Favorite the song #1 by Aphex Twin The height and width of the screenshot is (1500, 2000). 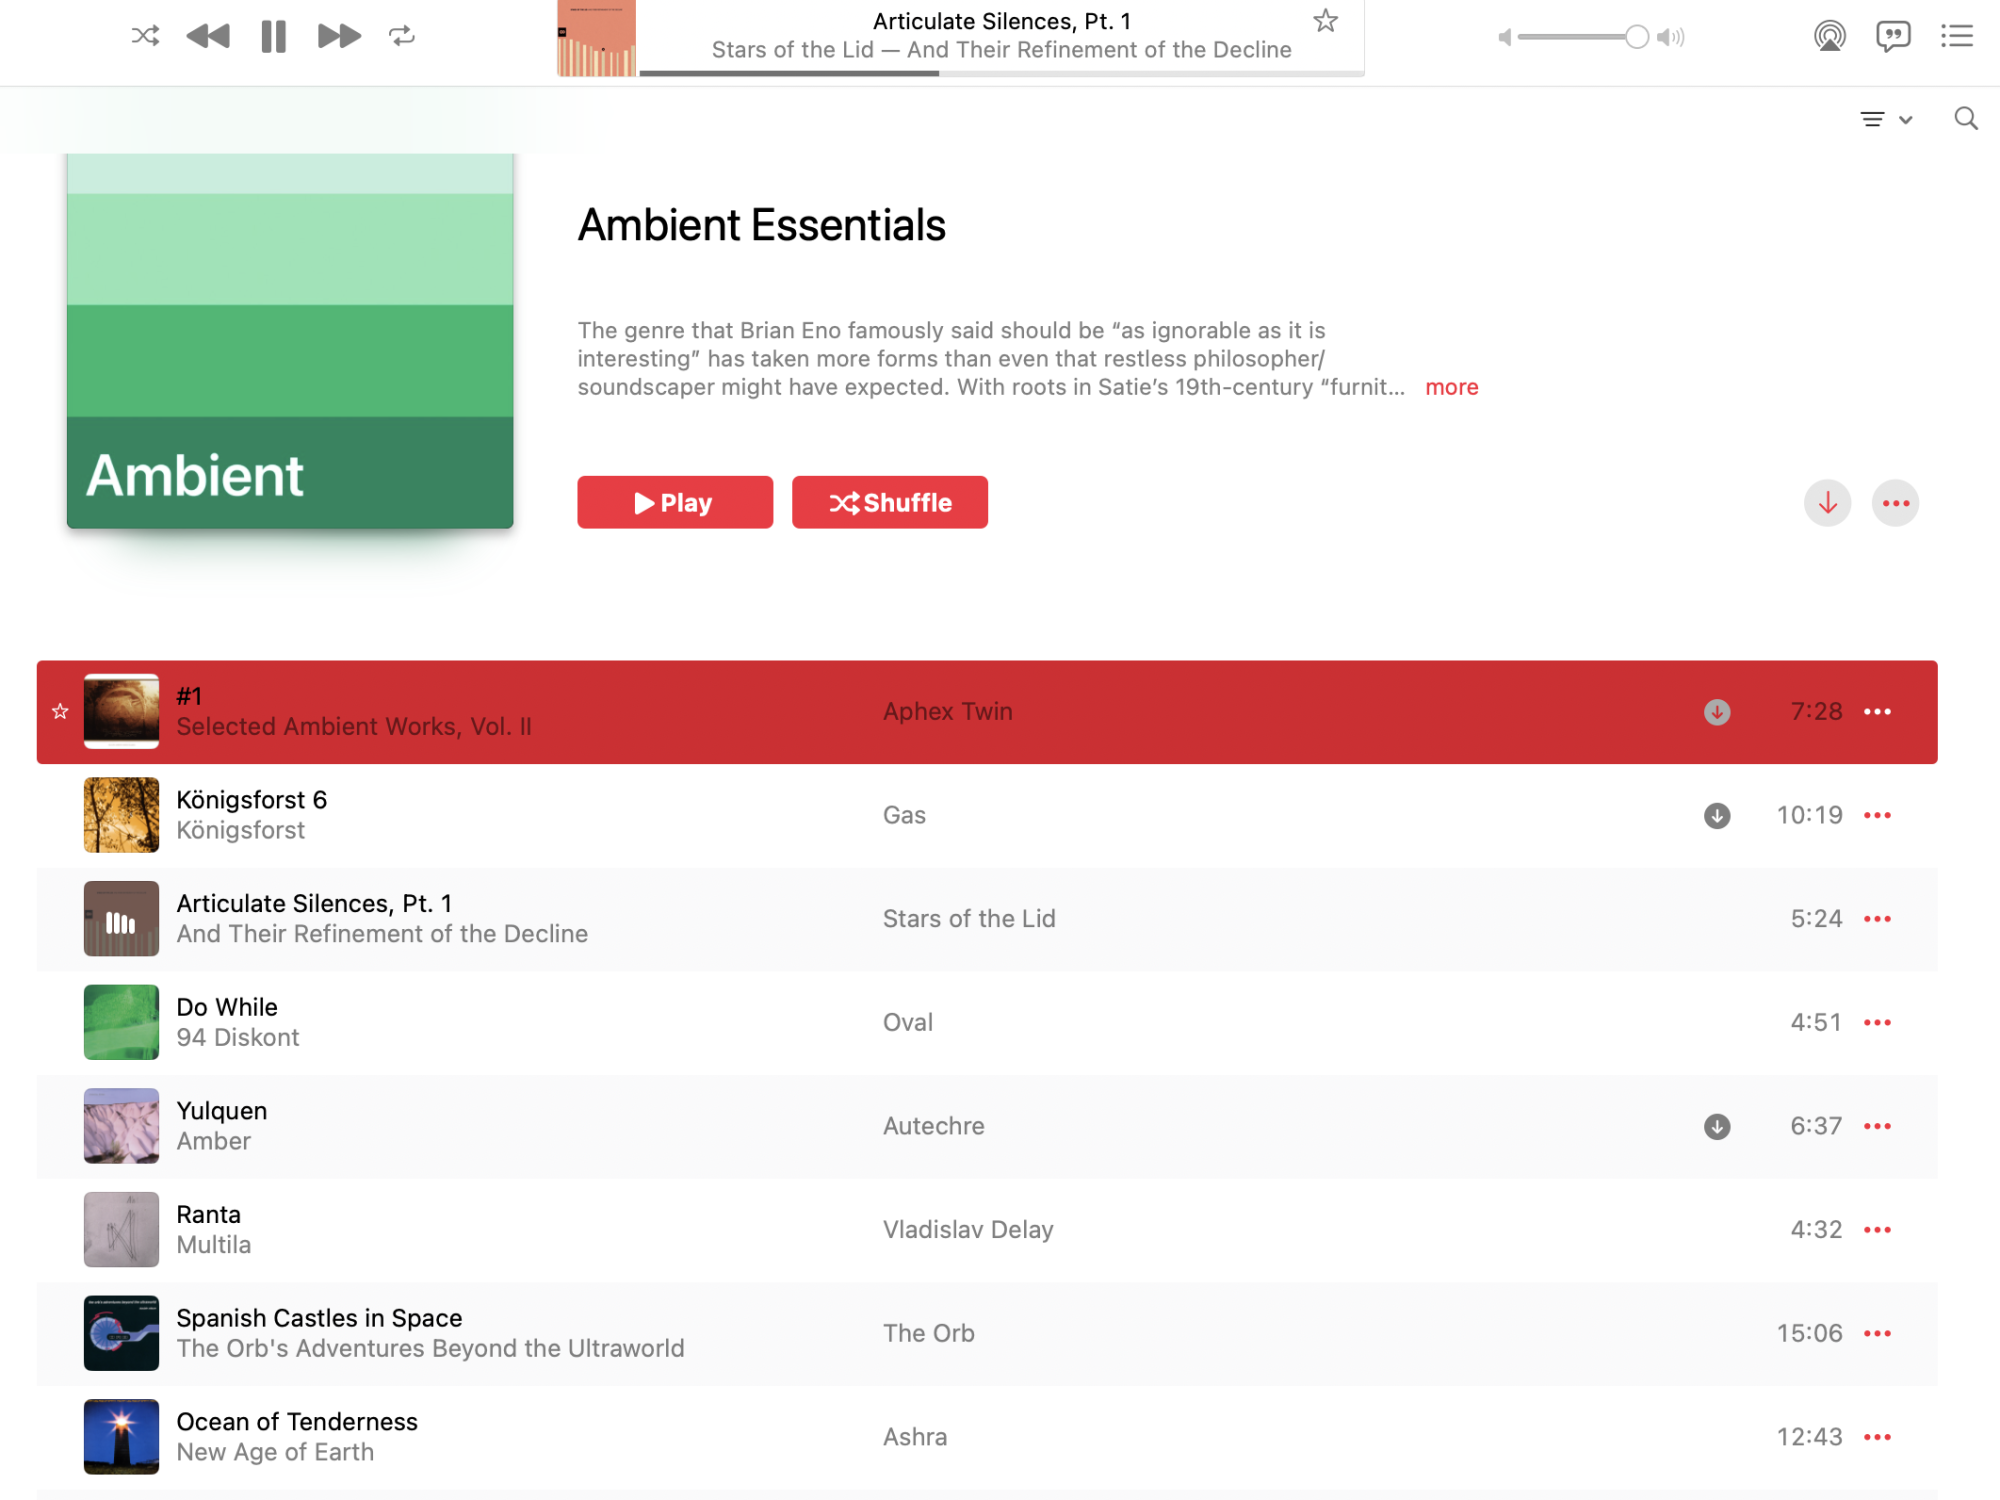coord(60,712)
